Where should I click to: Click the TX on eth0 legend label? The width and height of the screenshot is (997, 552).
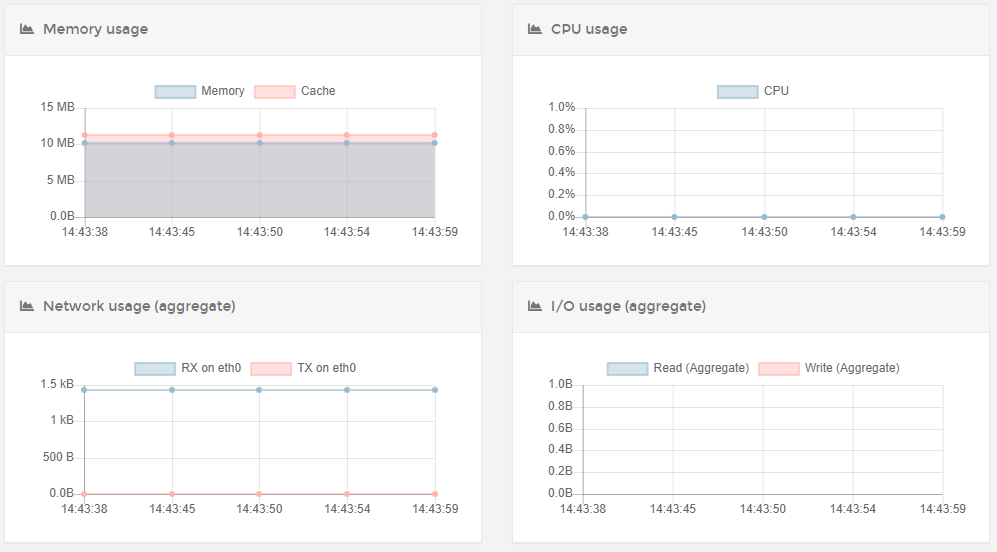coord(326,368)
